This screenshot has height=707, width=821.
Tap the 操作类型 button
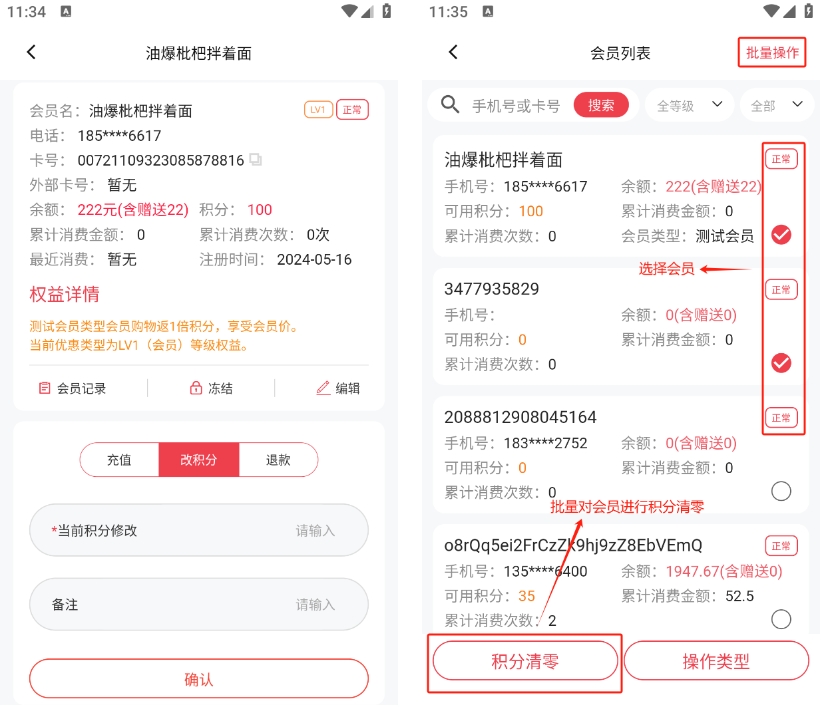(x=716, y=661)
